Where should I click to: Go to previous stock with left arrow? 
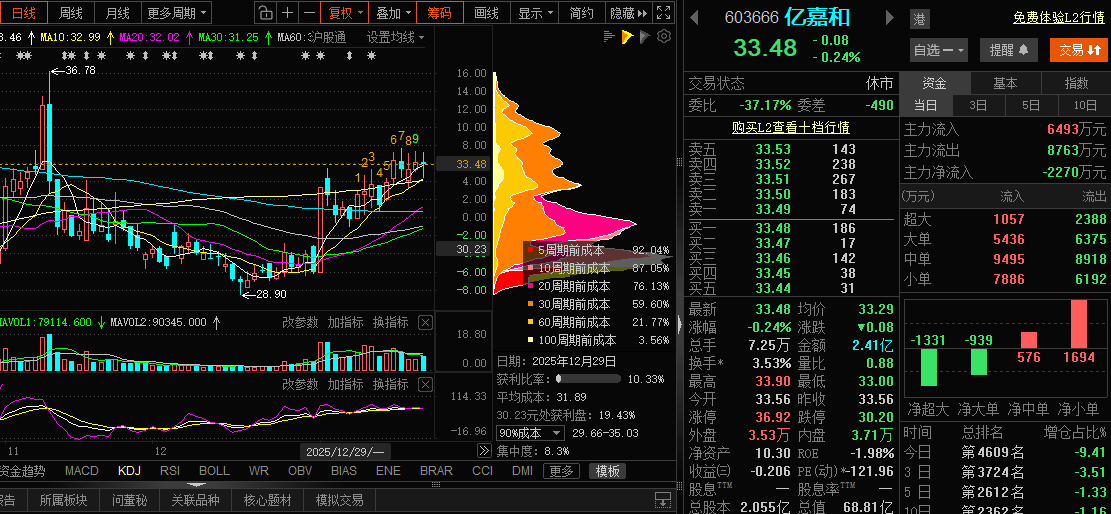[x=695, y=18]
